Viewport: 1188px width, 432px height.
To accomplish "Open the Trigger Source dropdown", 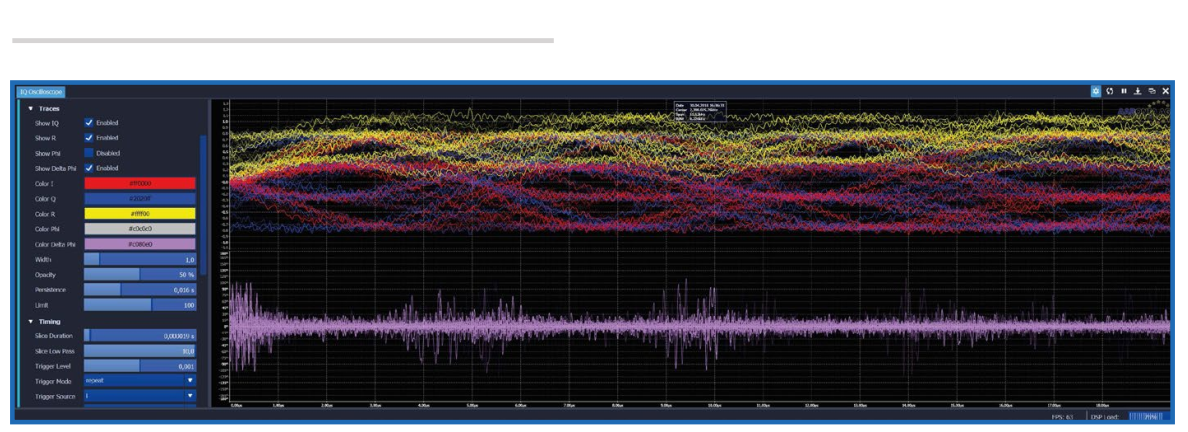I will pyautogui.click(x=139, y=396).
